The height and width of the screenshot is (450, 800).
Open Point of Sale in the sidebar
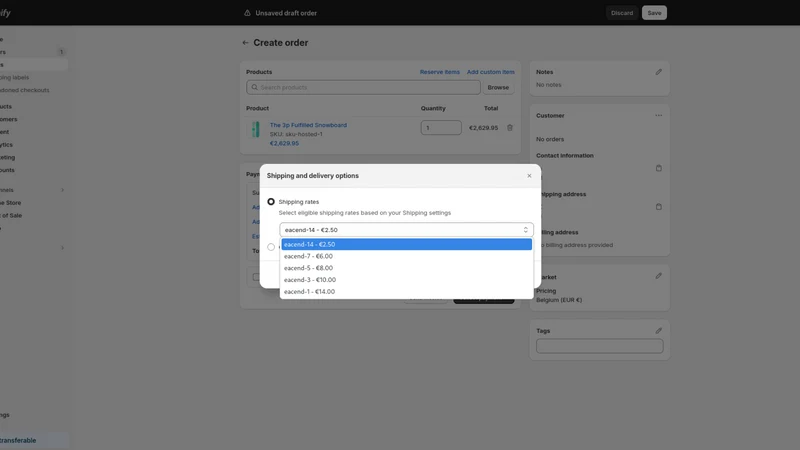[11, 215]
